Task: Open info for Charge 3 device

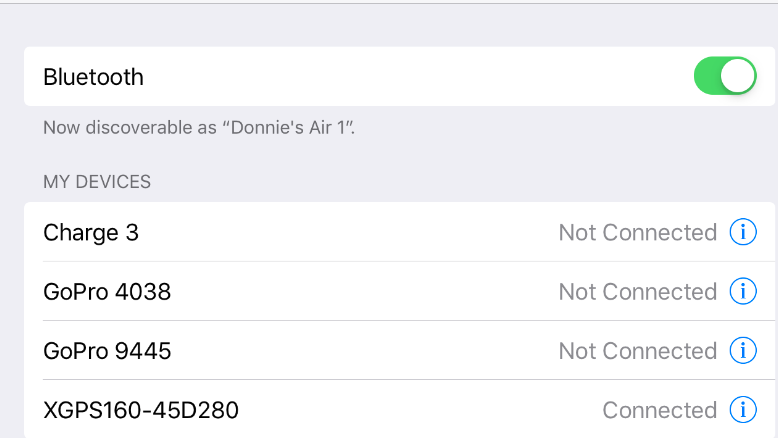Action: [x=743, y=232]
